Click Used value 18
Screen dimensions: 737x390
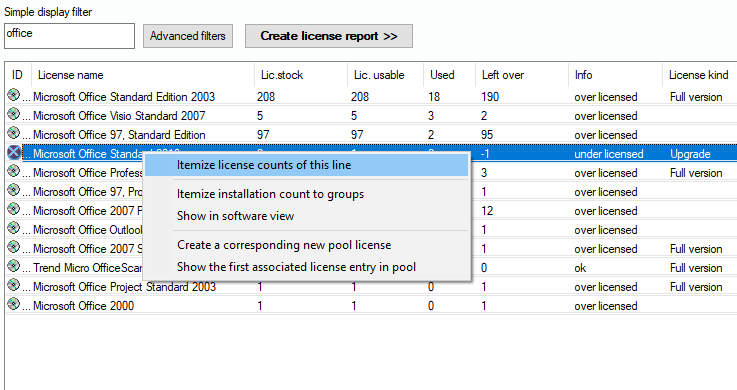434,97
